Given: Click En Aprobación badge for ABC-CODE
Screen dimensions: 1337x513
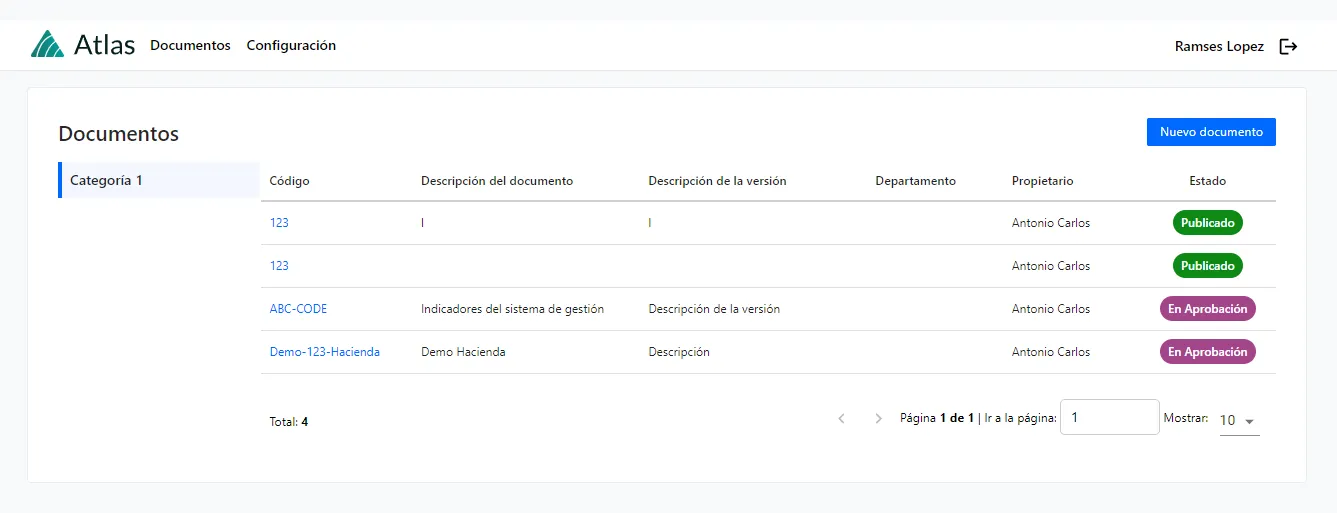Looking at the screenshot, I should click(1207, 309).
